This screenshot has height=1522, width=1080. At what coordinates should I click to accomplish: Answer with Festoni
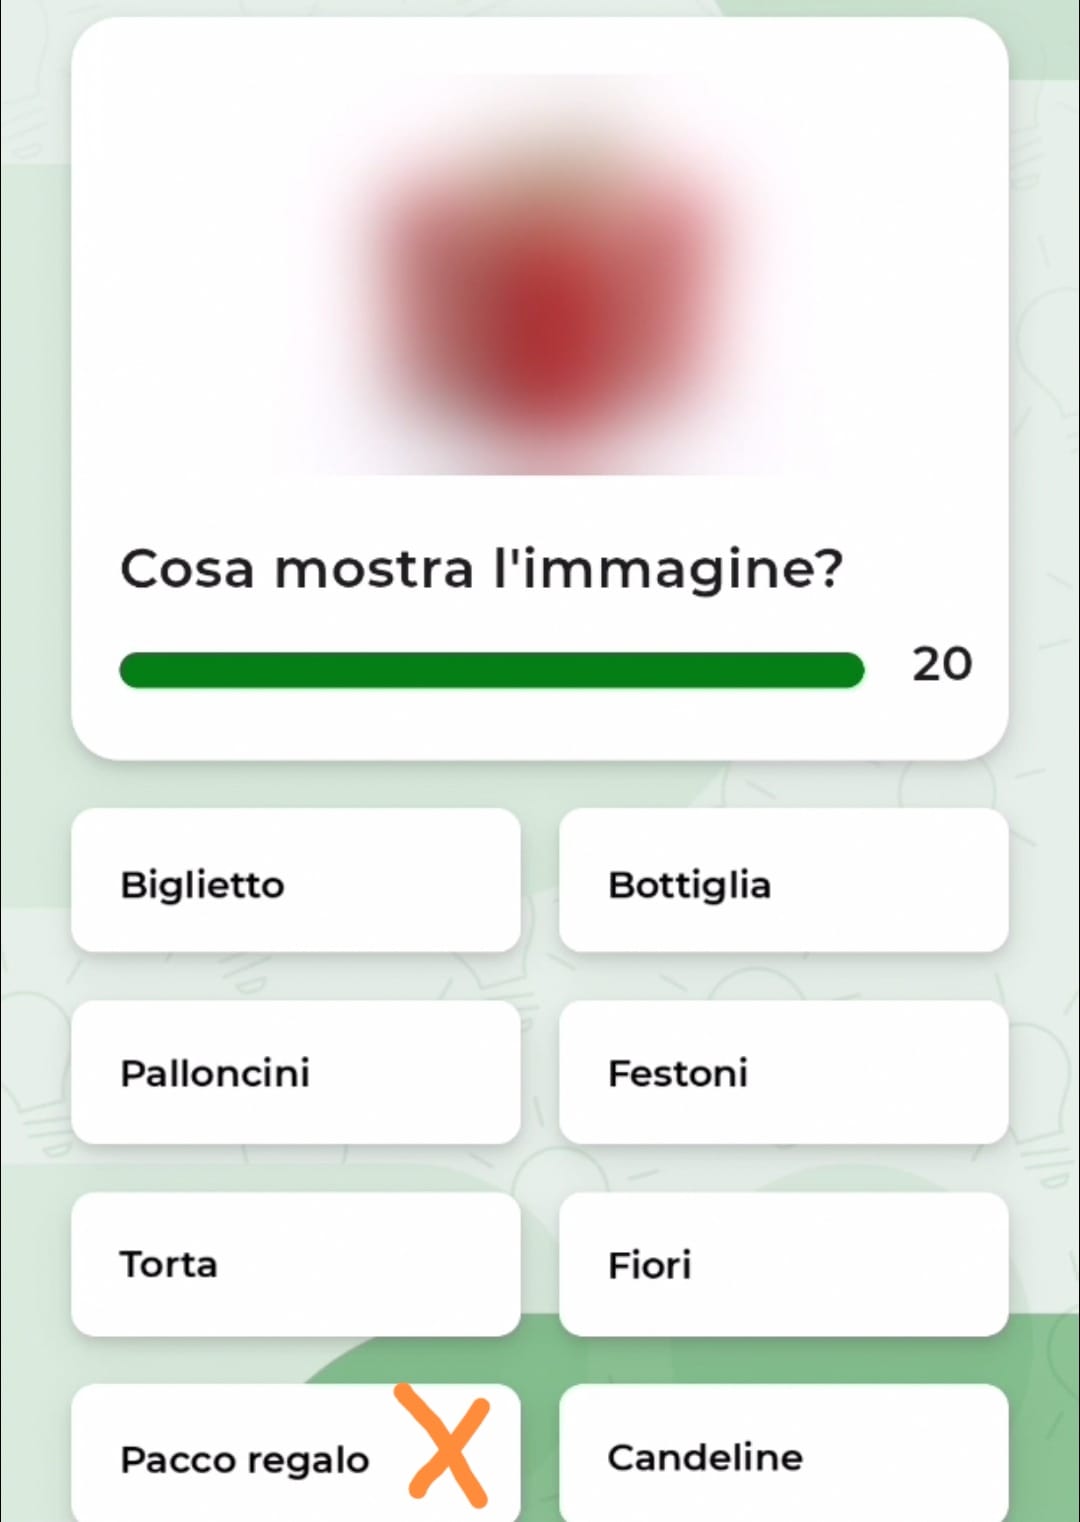[783, 1072]
